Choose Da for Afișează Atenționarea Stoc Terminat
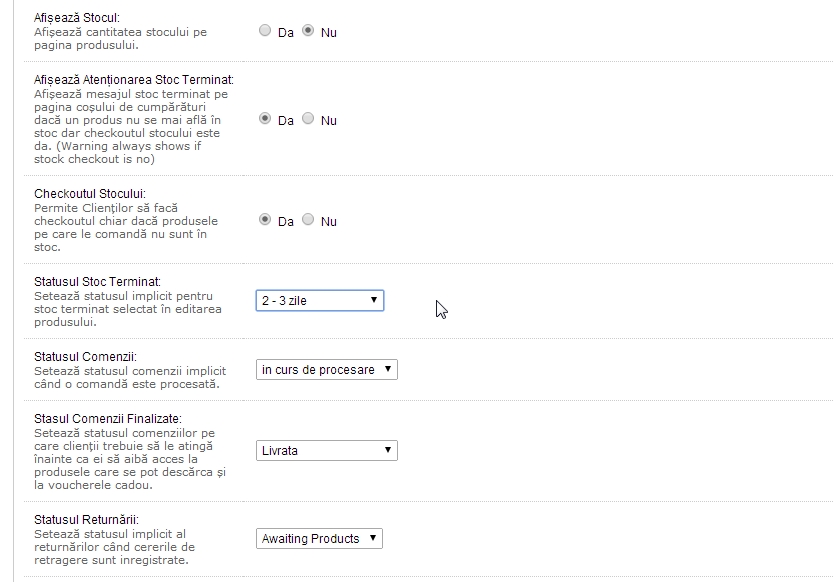The height and width of the screenshot is (582, 834). [x=265, y=119]
